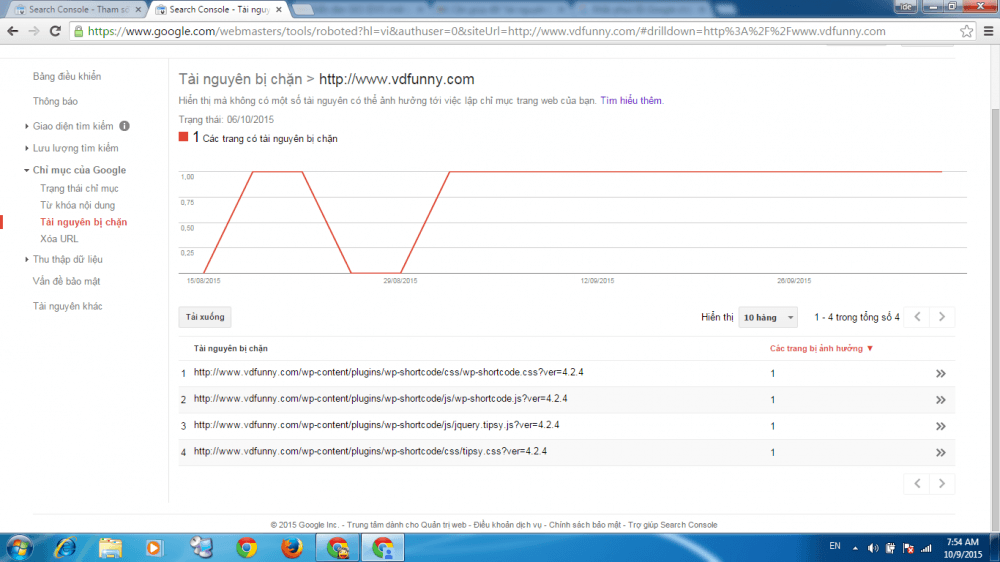Open Bảng điều khiển in sidebar
1000x562 pixels.
[67, 77]
